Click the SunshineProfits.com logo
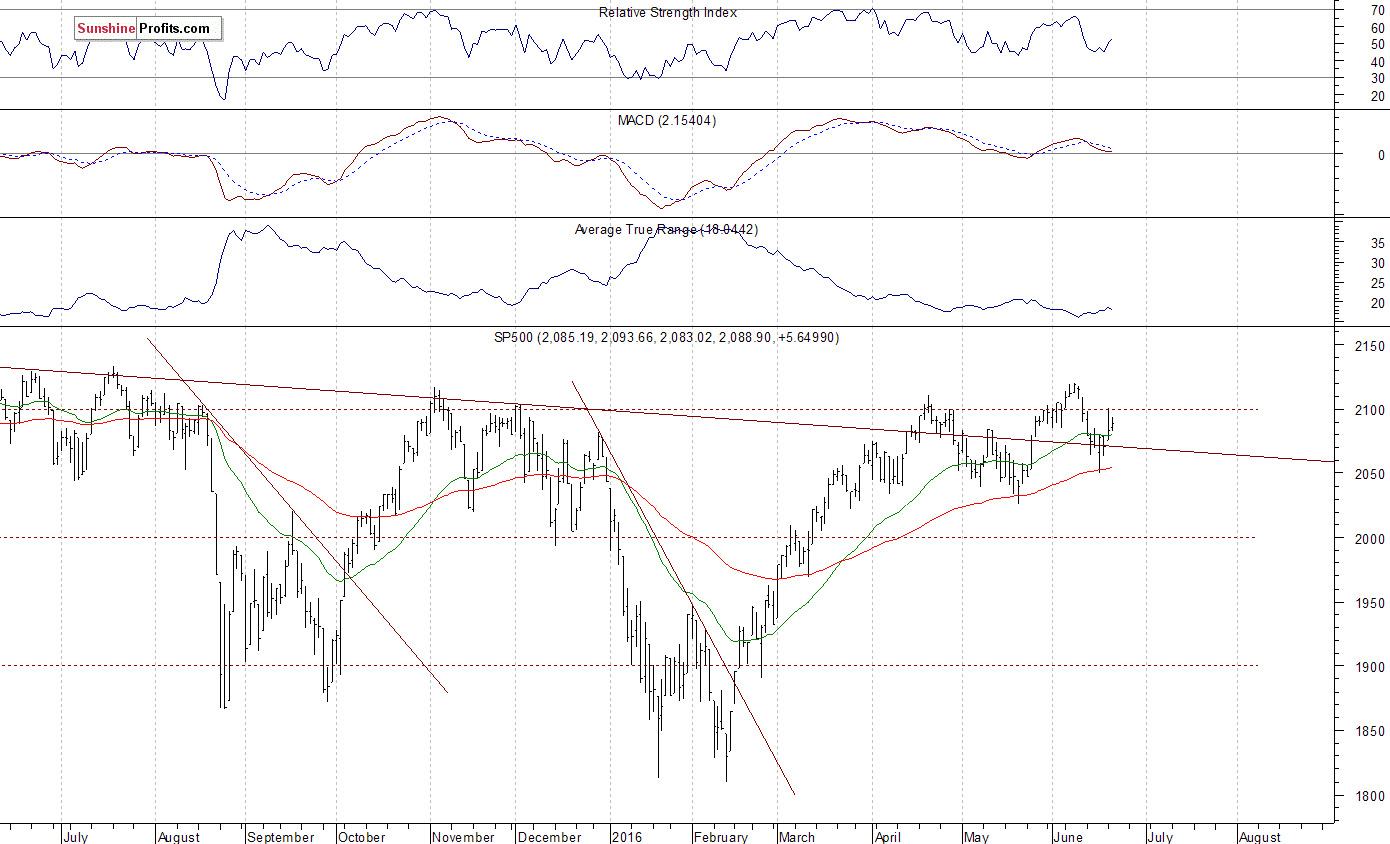 148,29
